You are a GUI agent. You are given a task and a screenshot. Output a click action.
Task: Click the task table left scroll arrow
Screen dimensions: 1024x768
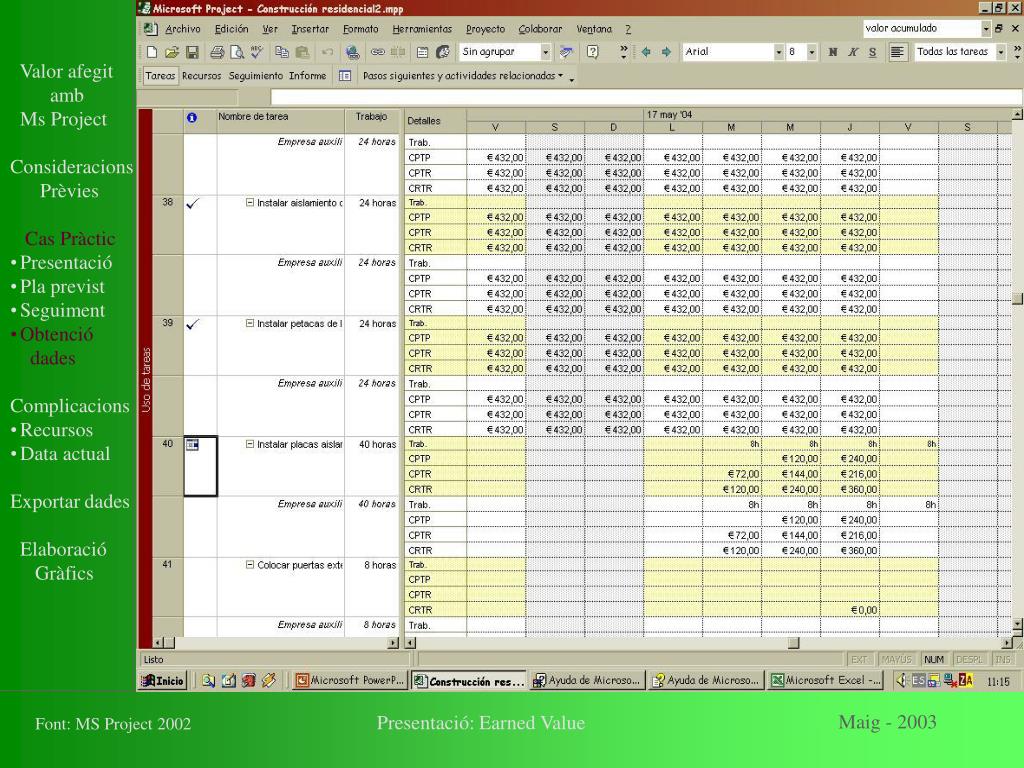coord(157,643)
